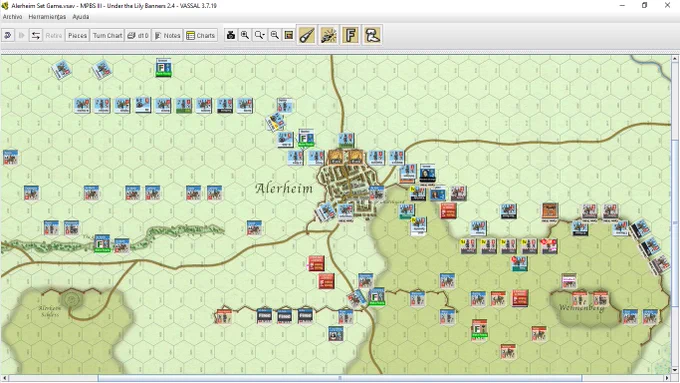Click the cannon barrel toolbar icon
The width and height of the screenshot is (680, 383).
coord(307,35)
